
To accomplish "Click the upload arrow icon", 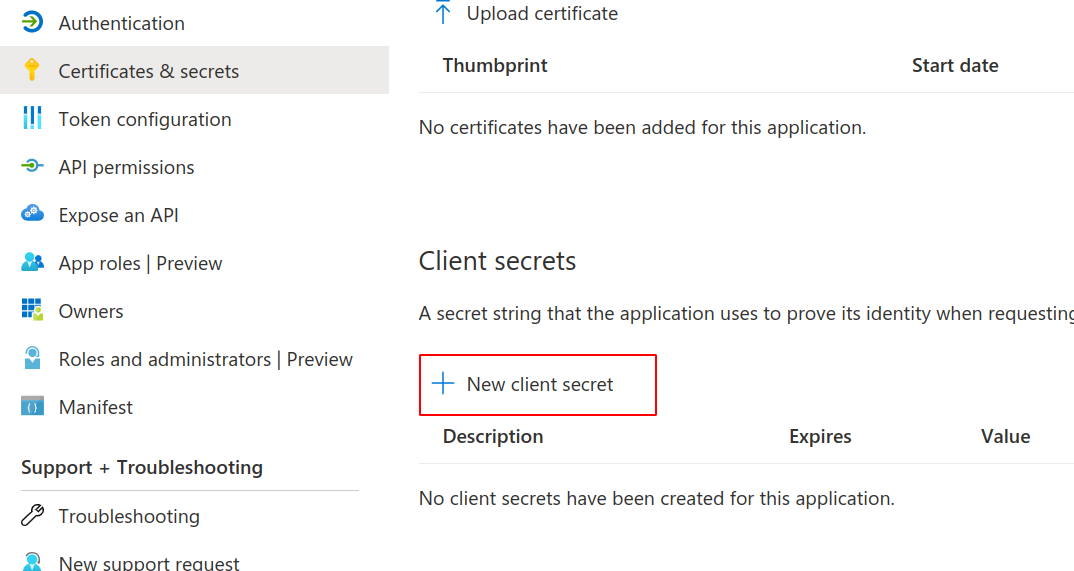I will click(442, 13).
